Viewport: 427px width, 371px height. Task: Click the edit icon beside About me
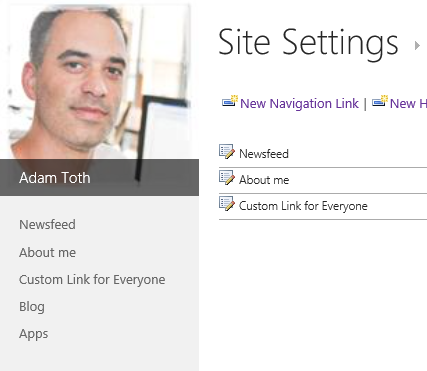click(x=227, y=178)
